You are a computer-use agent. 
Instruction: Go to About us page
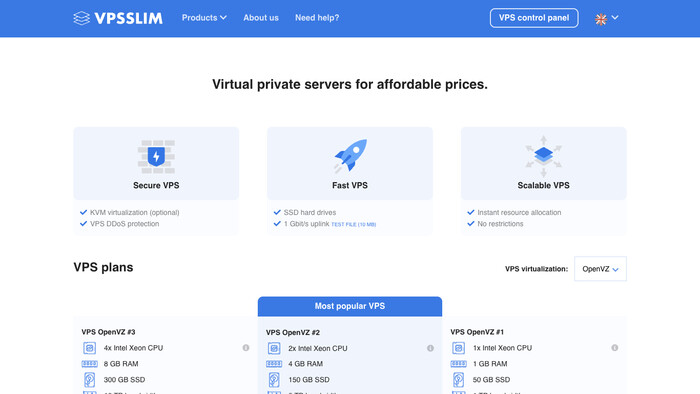261,18
